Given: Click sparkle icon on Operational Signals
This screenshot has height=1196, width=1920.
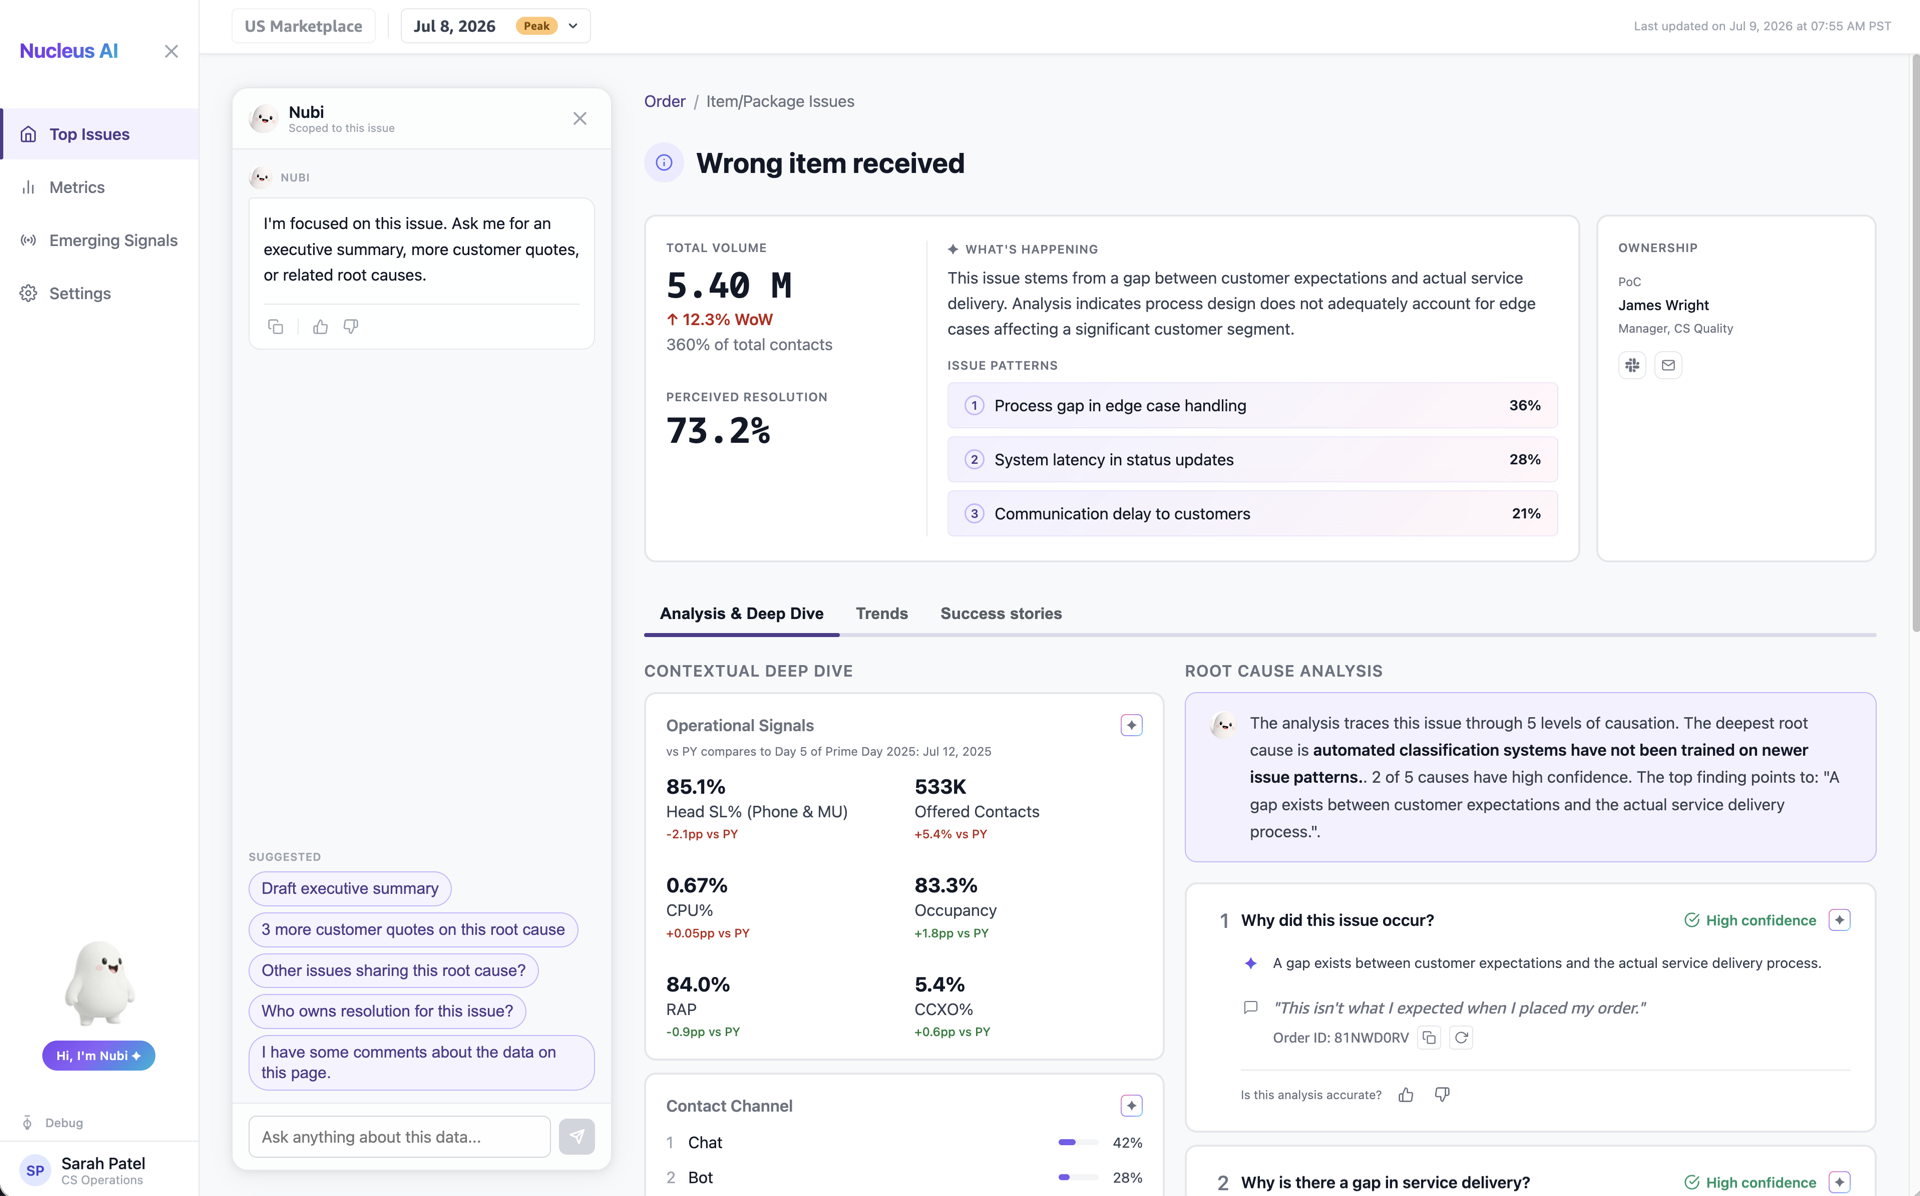Looking at the screenshot, I should 1131,726.
